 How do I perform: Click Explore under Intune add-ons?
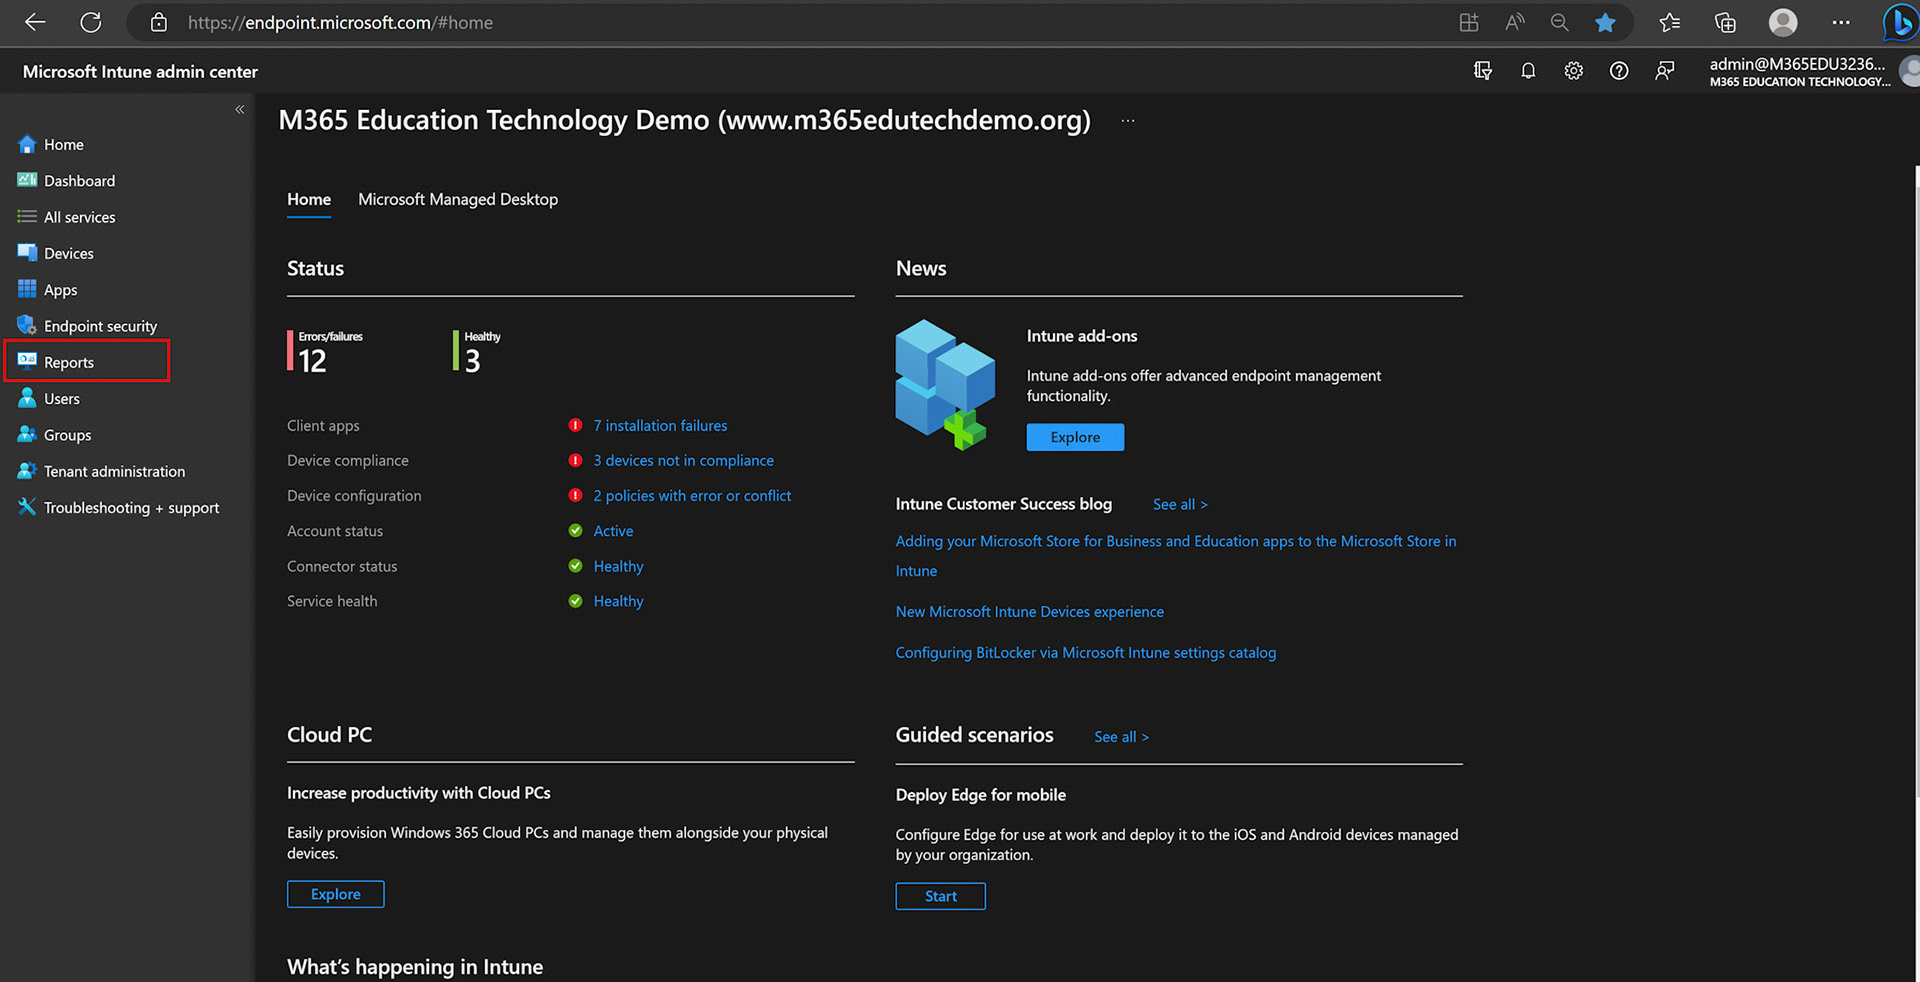tap(1075, 437)
